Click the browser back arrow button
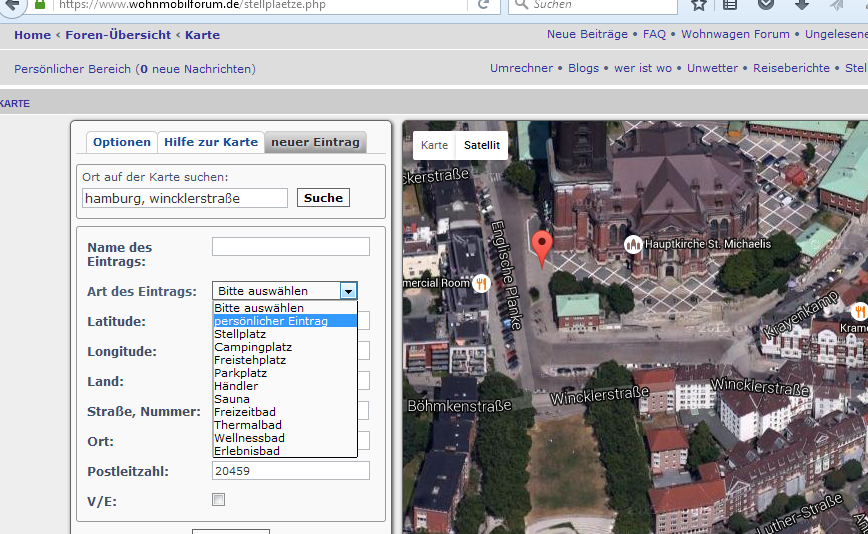This screenshot has width=868, height=534. pyautogui.click(x=12, y=5)
